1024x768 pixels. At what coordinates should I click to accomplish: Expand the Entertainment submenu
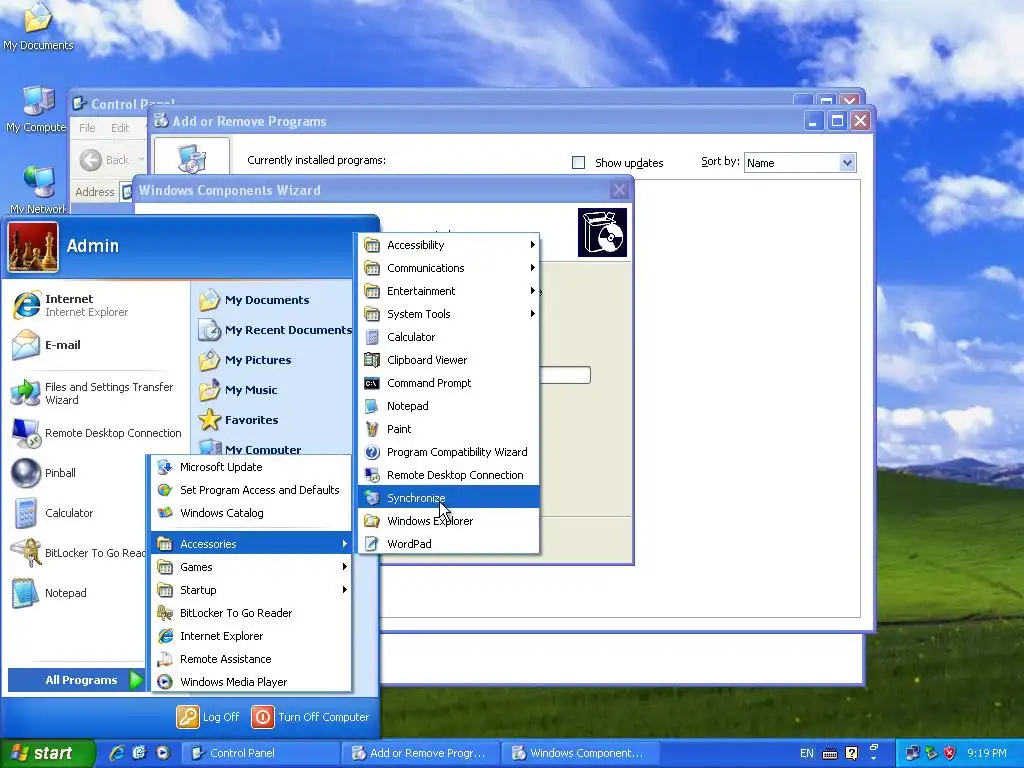449,291
